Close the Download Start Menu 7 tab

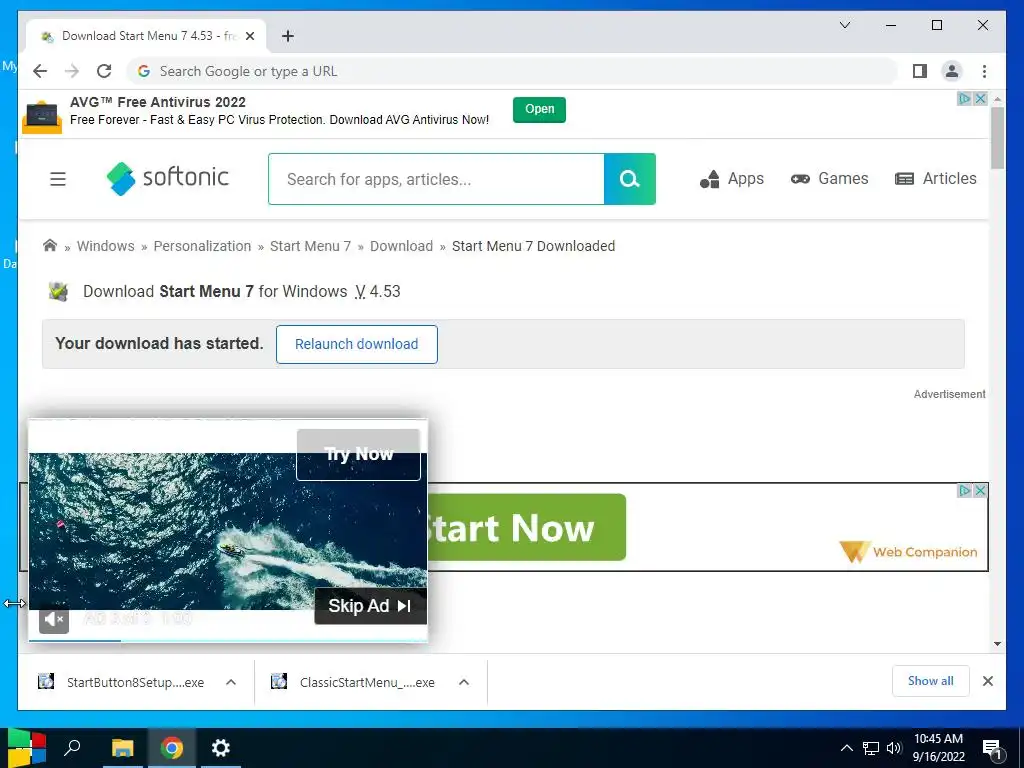pyautogui.click(x=249, y=36)
